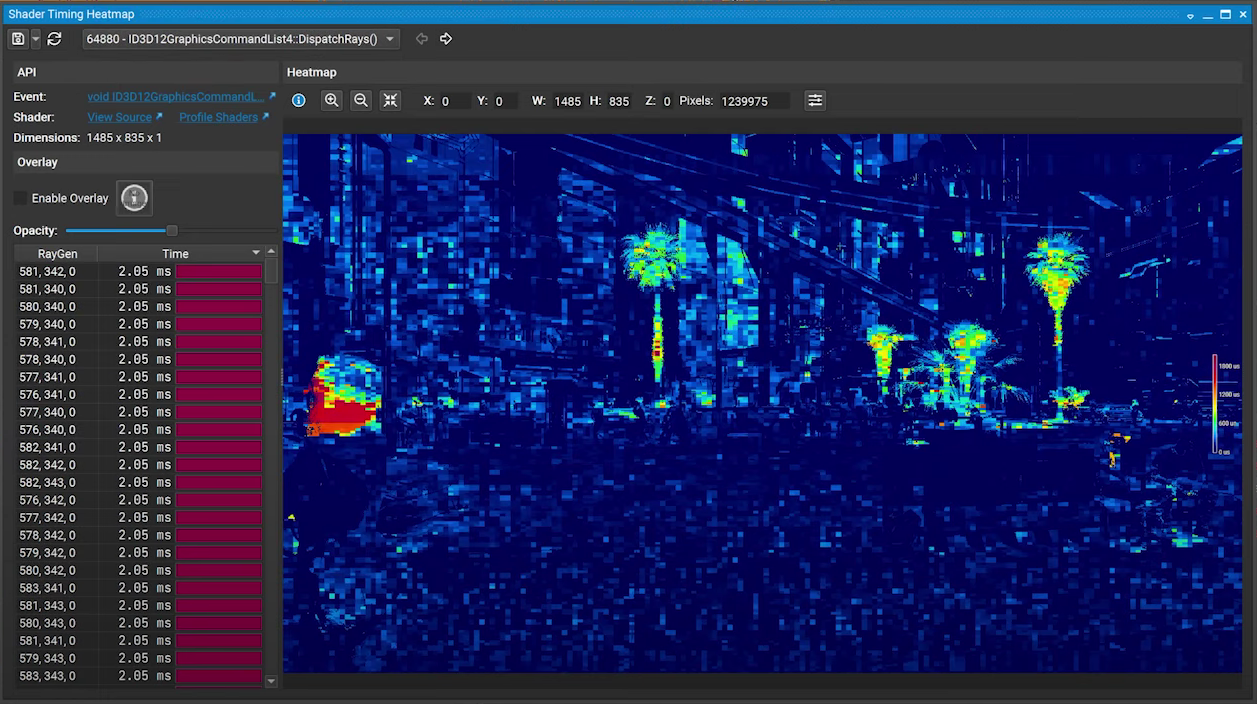Go to the next event arrow
The width and height of the screenshot is (1257, 704).
coord(446,39)
